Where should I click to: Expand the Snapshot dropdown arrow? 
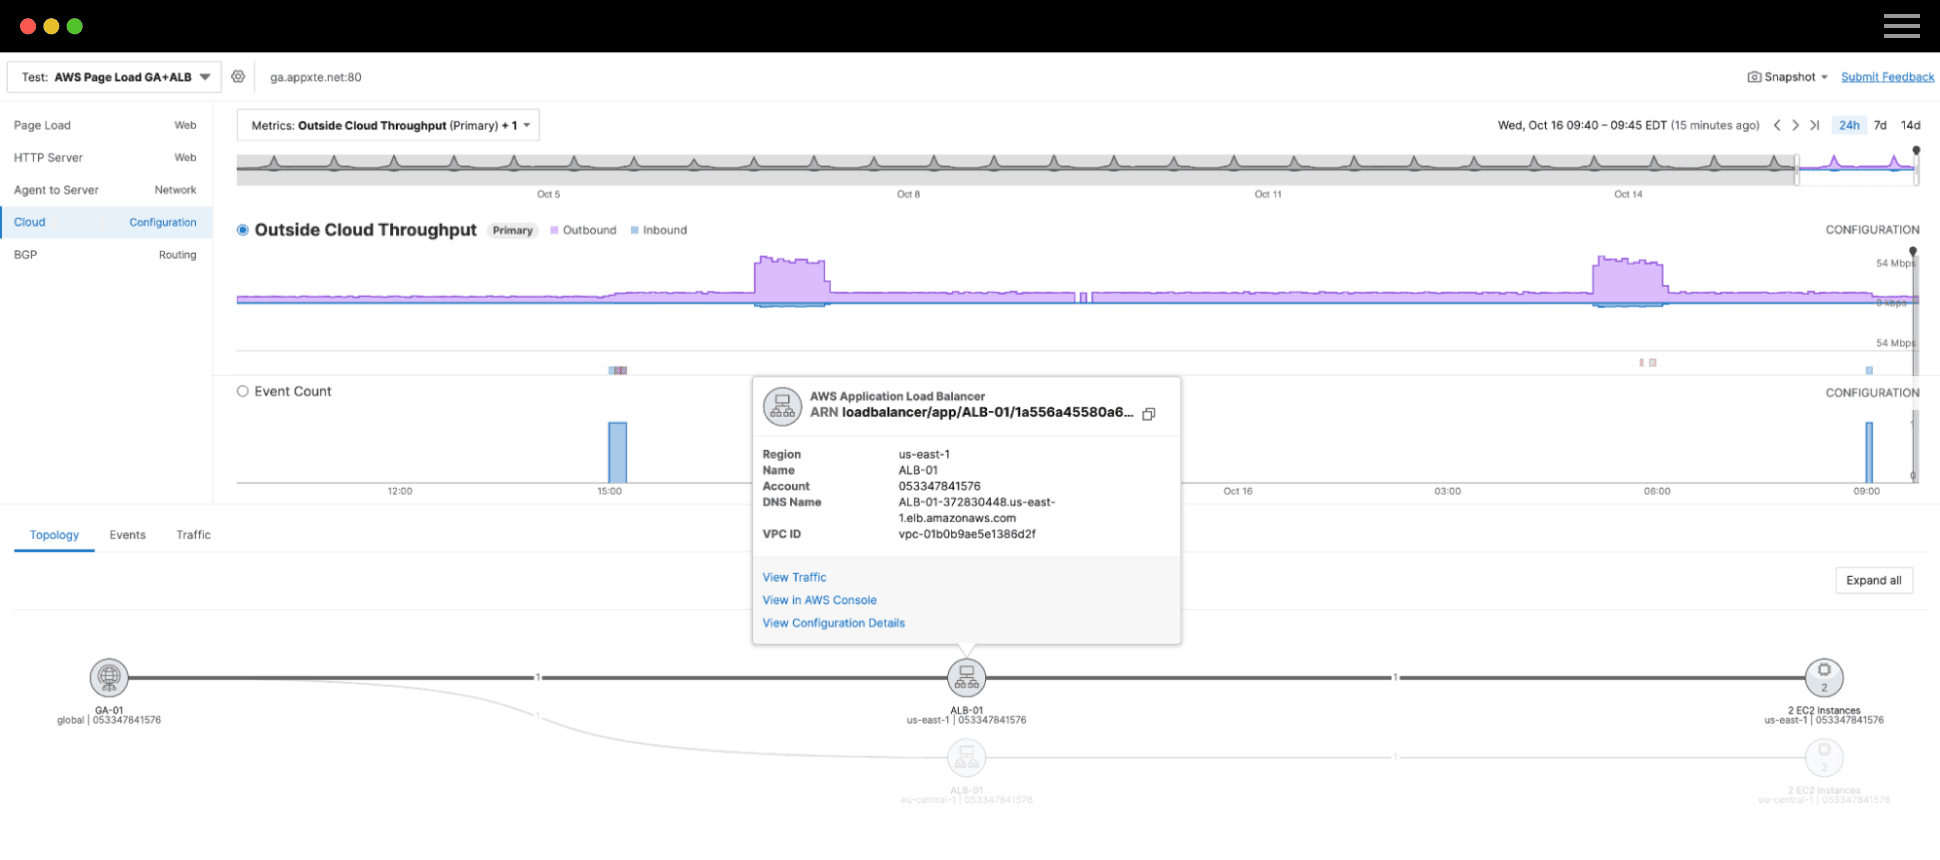click(x=1825, y=77)
